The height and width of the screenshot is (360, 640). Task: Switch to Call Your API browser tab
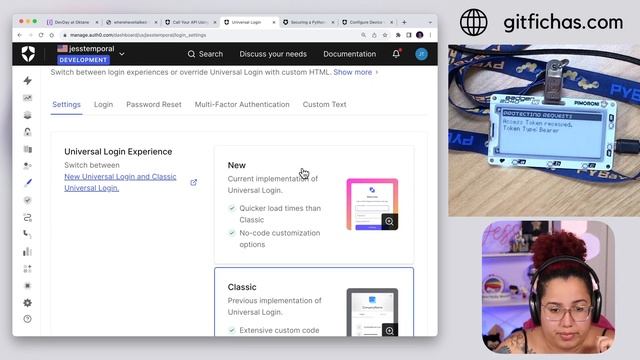191,22
